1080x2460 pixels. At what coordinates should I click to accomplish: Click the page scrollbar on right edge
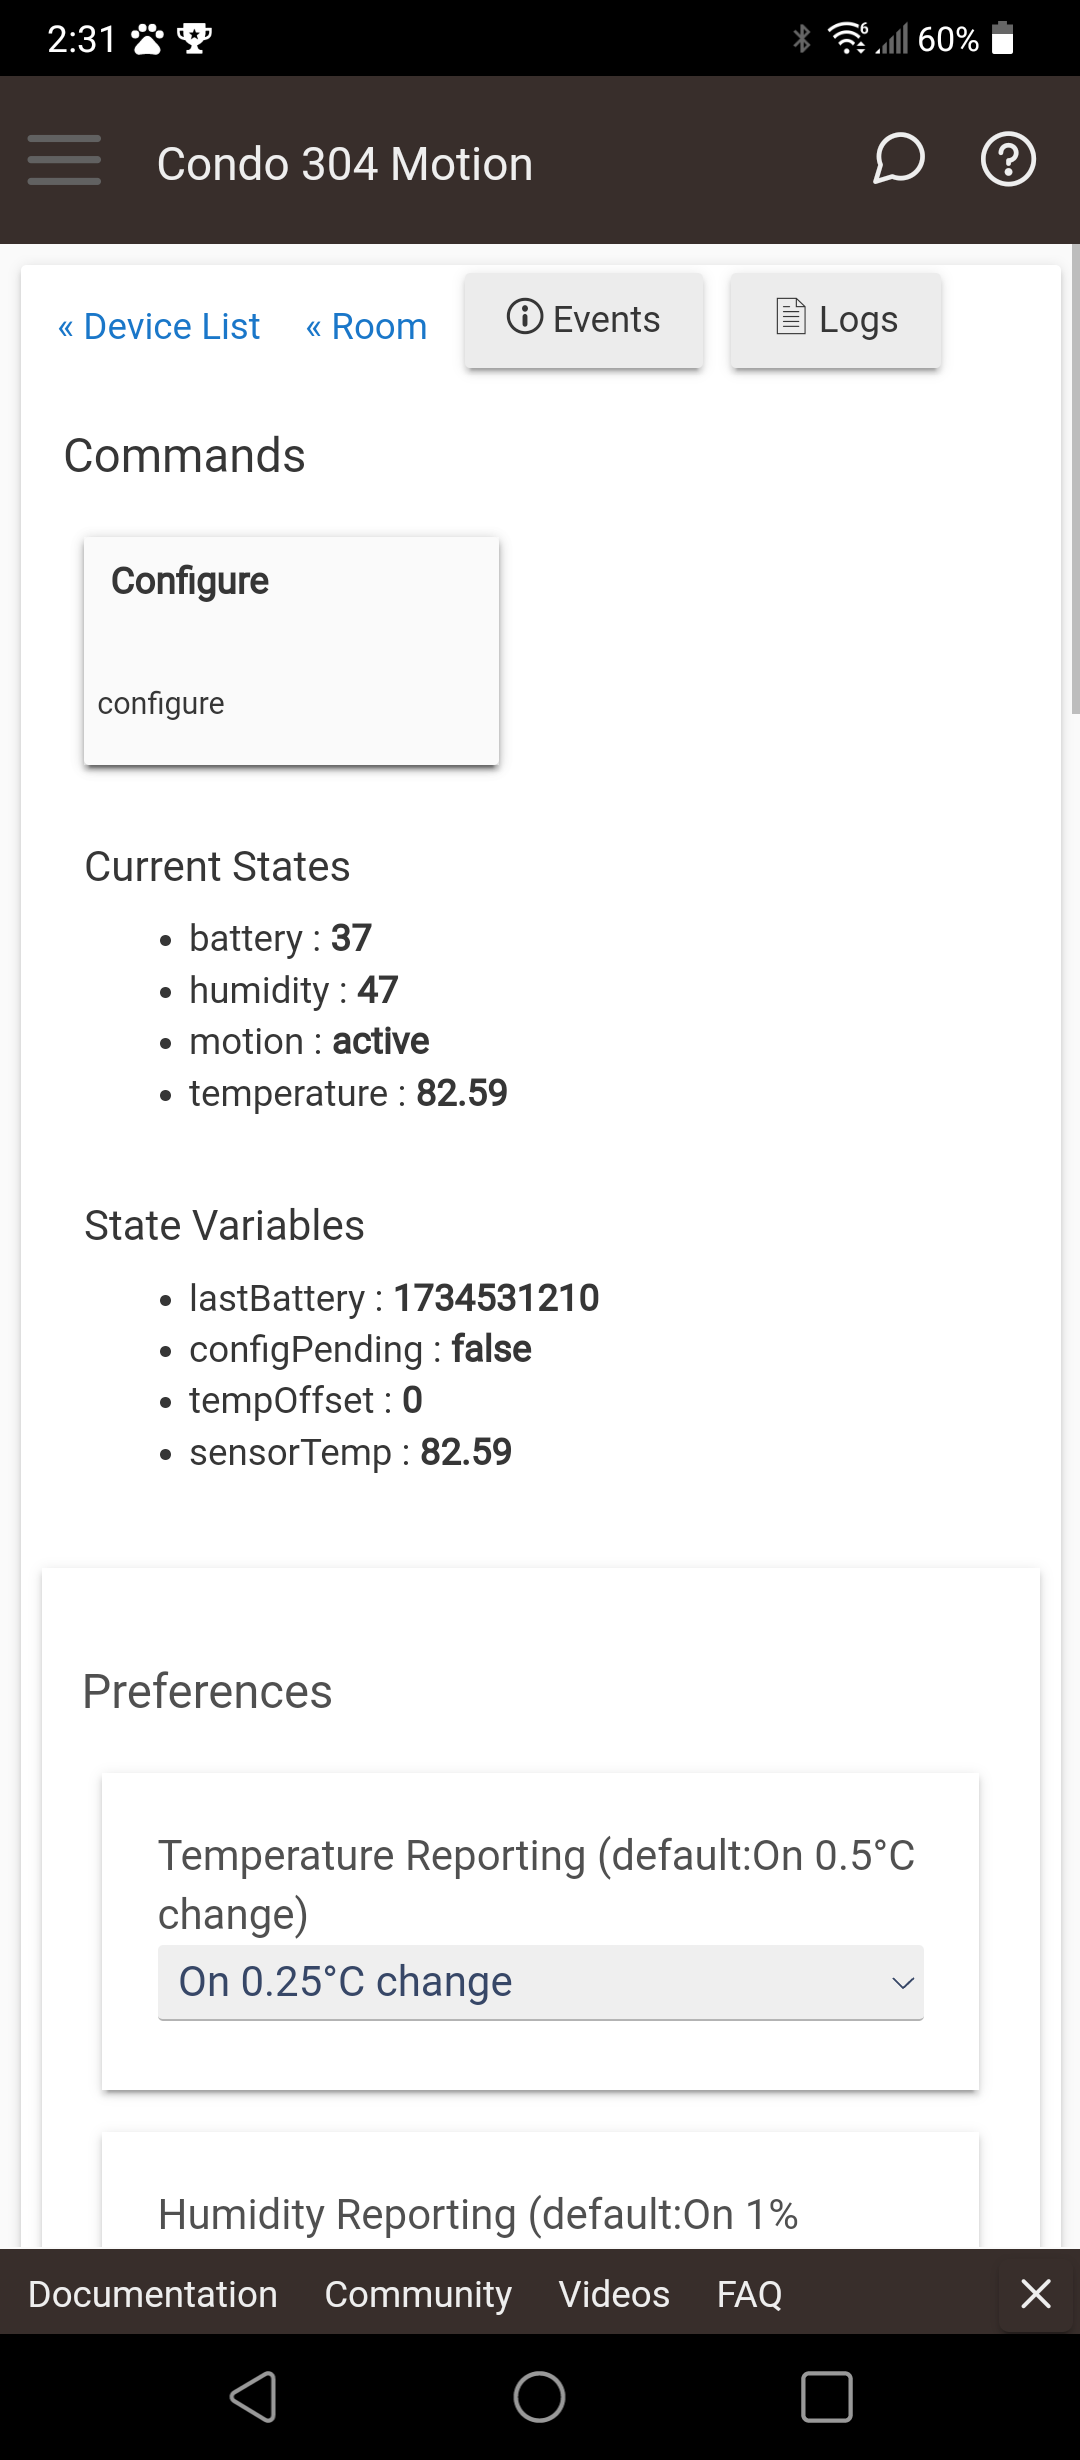pyautogui.click(x=1074, y=480)
